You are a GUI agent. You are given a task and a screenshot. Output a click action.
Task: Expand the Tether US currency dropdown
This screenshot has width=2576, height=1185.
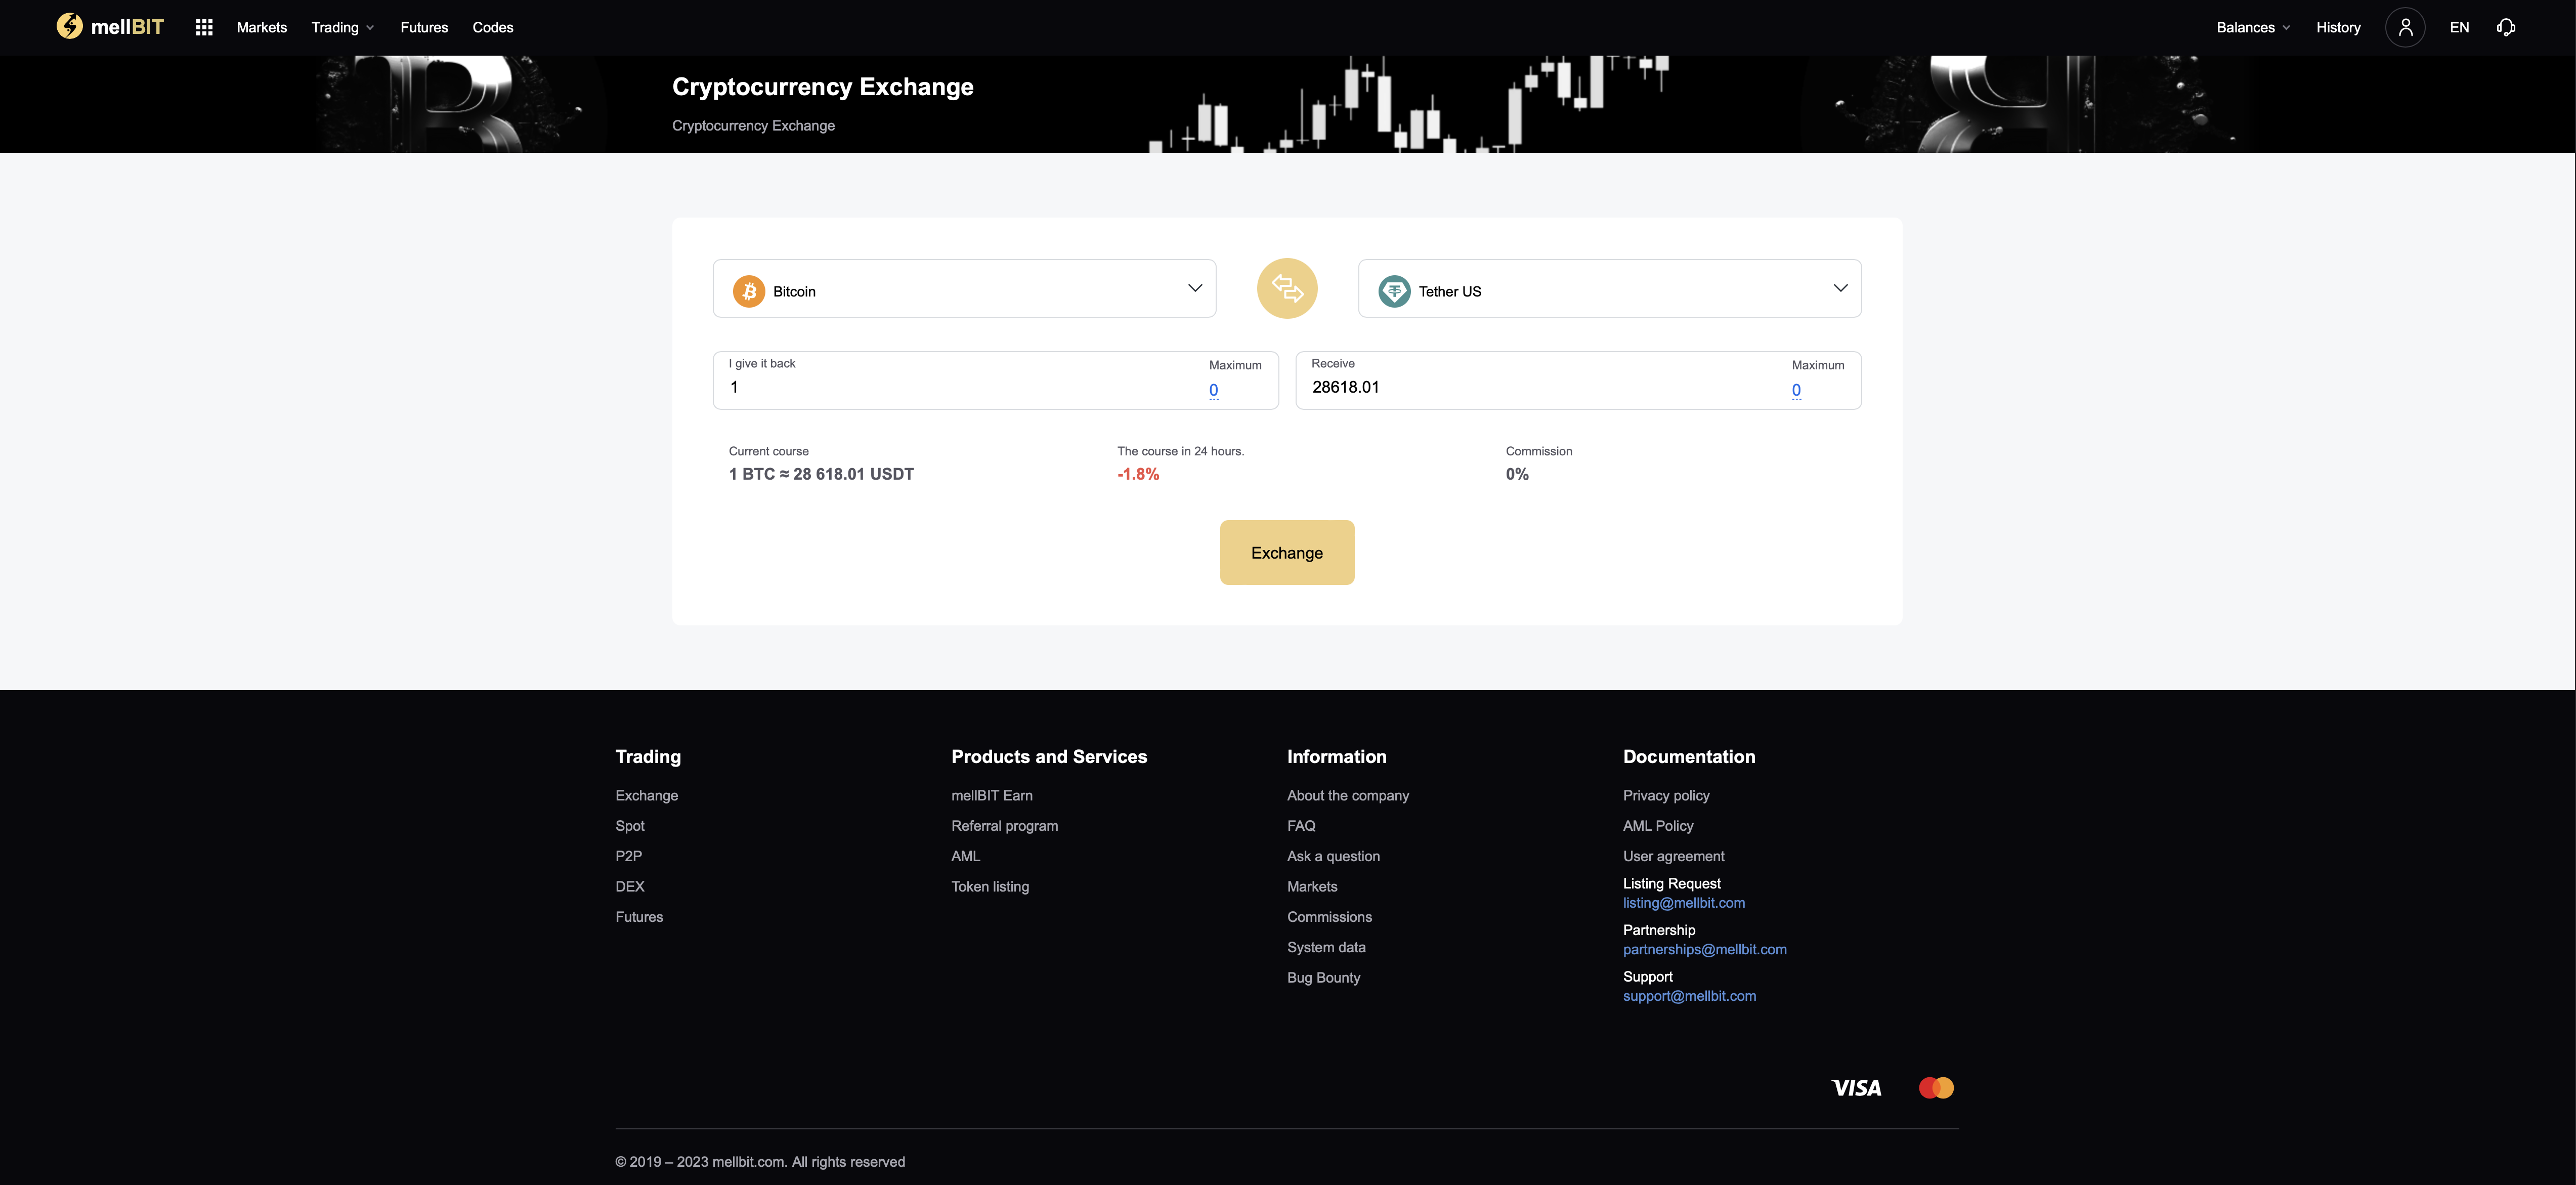click(x=1839, y=288)
